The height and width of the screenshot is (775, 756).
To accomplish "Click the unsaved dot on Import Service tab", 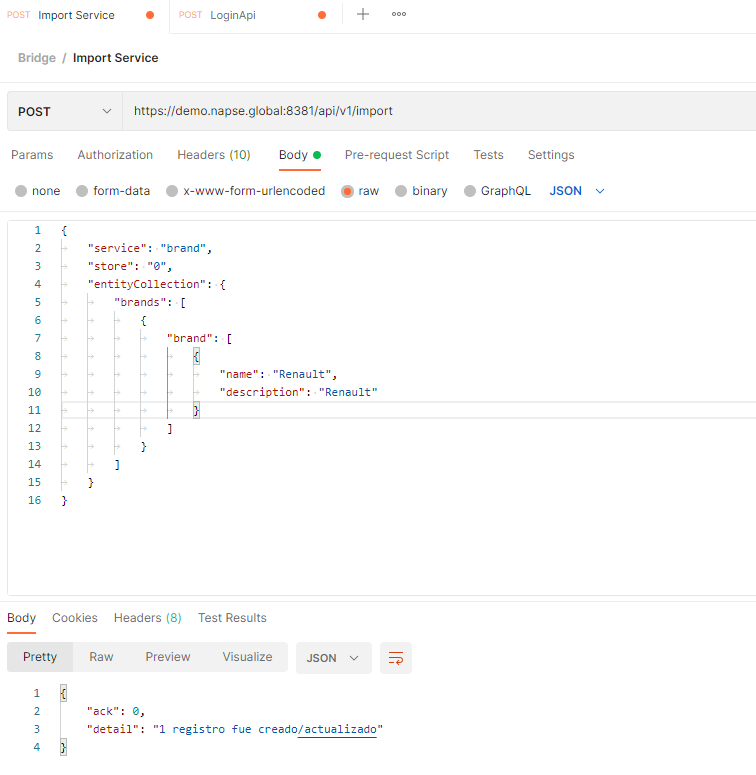I will pos(150,15).
